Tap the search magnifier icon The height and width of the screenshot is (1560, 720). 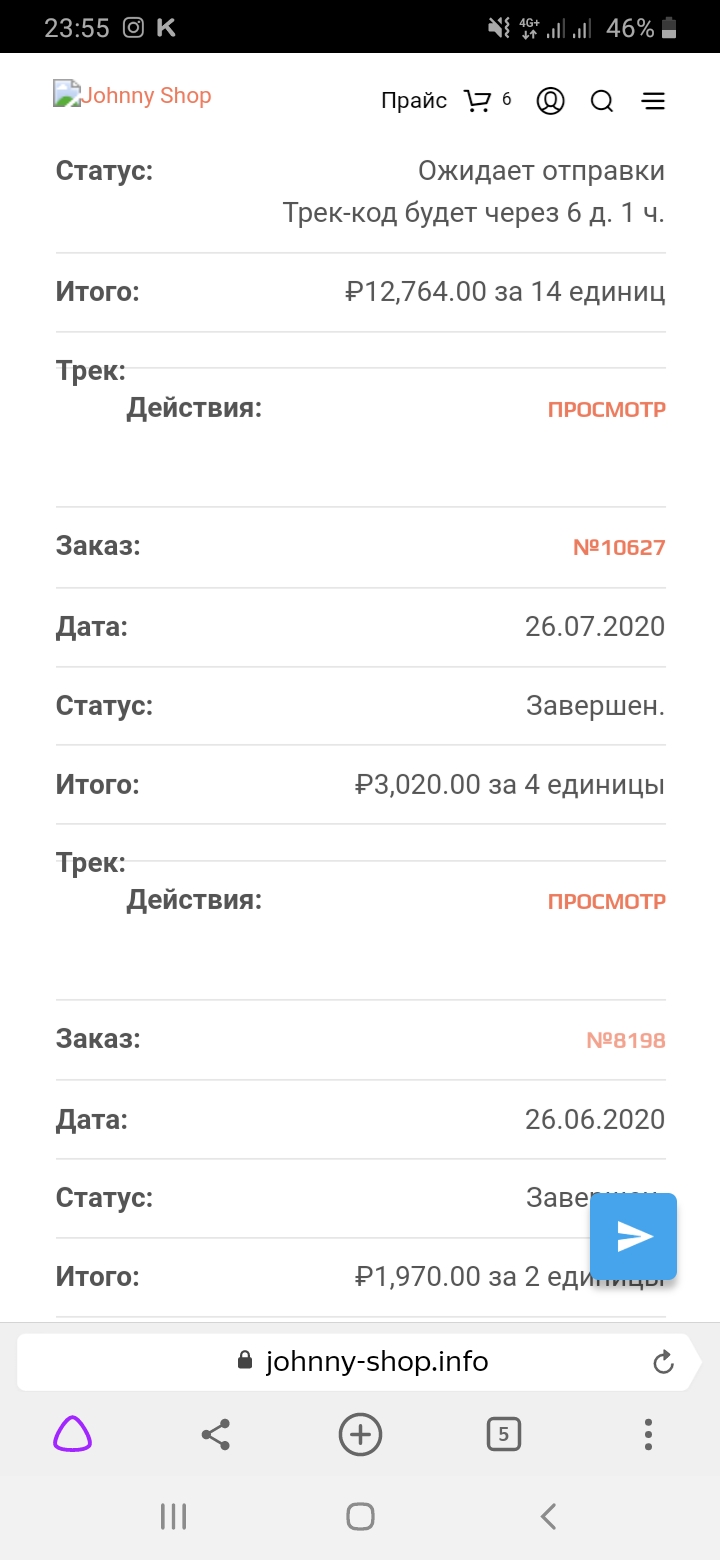click(x=602, y=101)
